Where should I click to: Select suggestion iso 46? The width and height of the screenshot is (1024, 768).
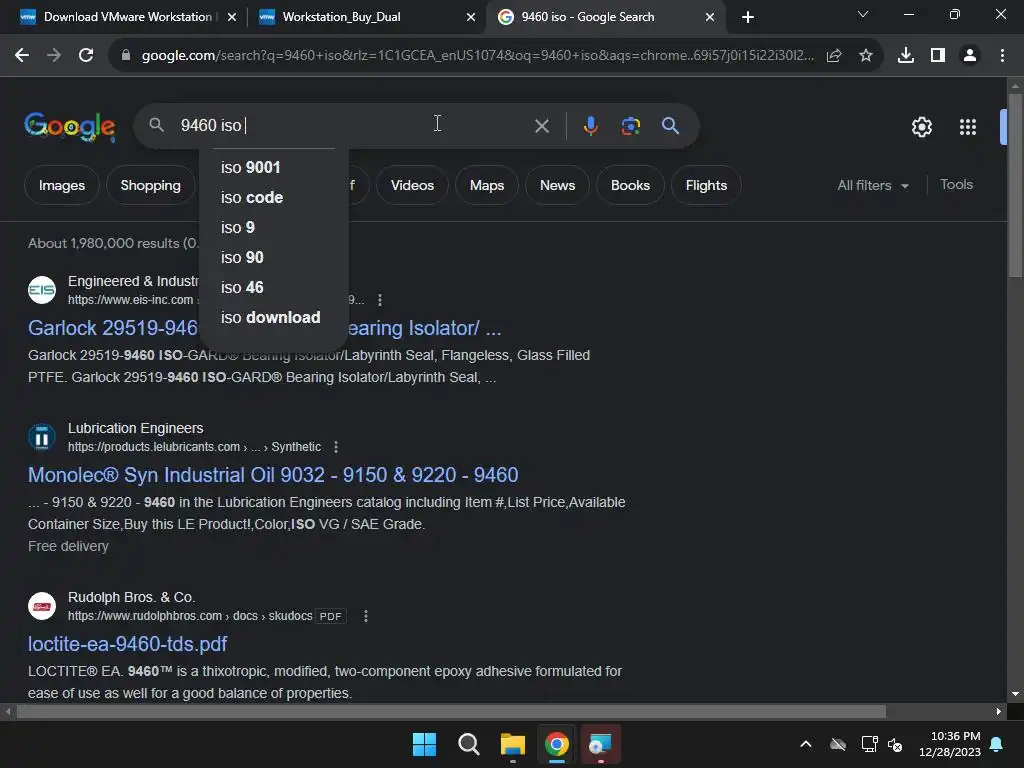(274, 287)
